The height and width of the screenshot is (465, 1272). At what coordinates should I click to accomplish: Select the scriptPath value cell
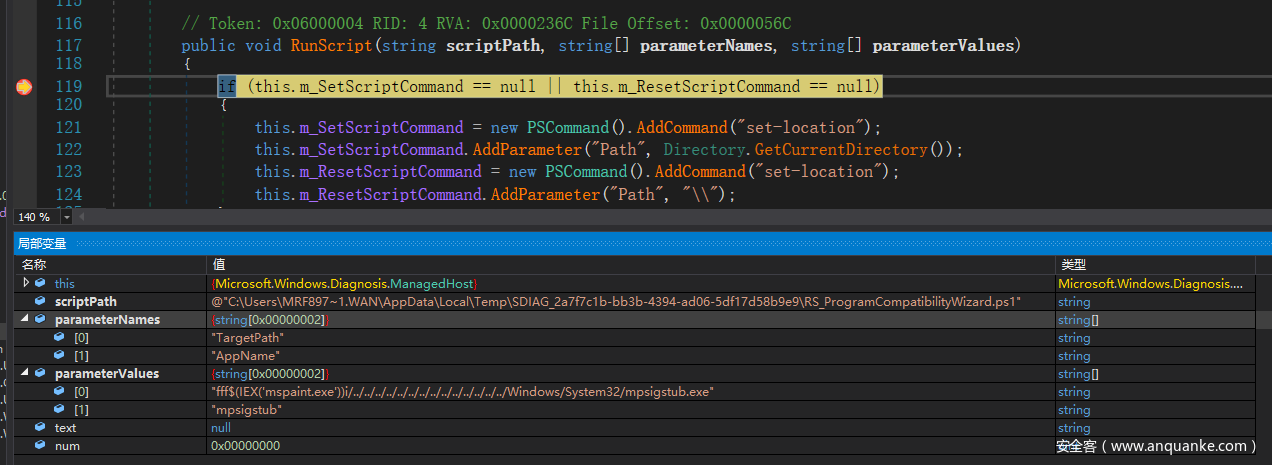[615, 302]
